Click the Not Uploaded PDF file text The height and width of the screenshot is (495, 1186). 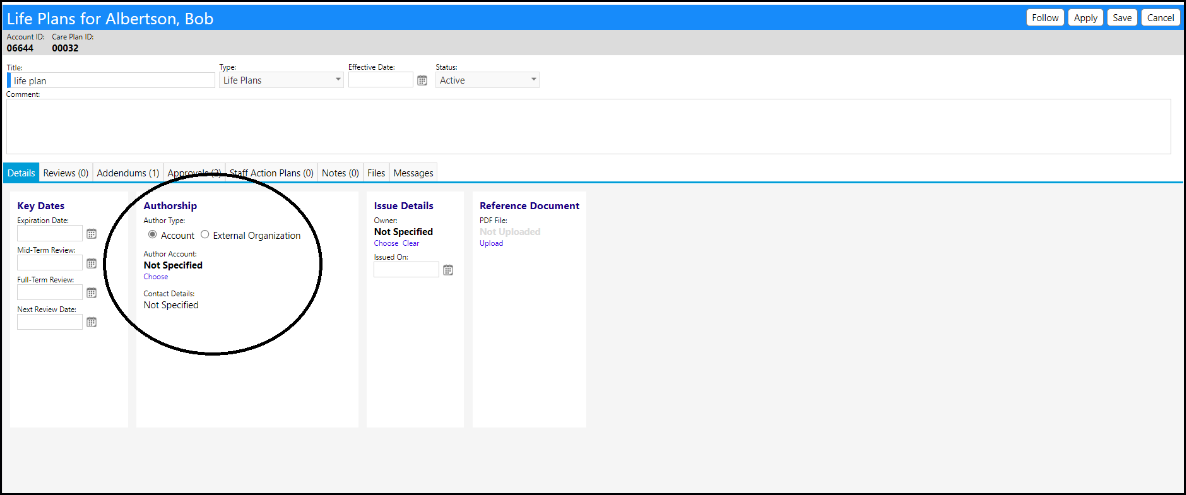point(509,232)
